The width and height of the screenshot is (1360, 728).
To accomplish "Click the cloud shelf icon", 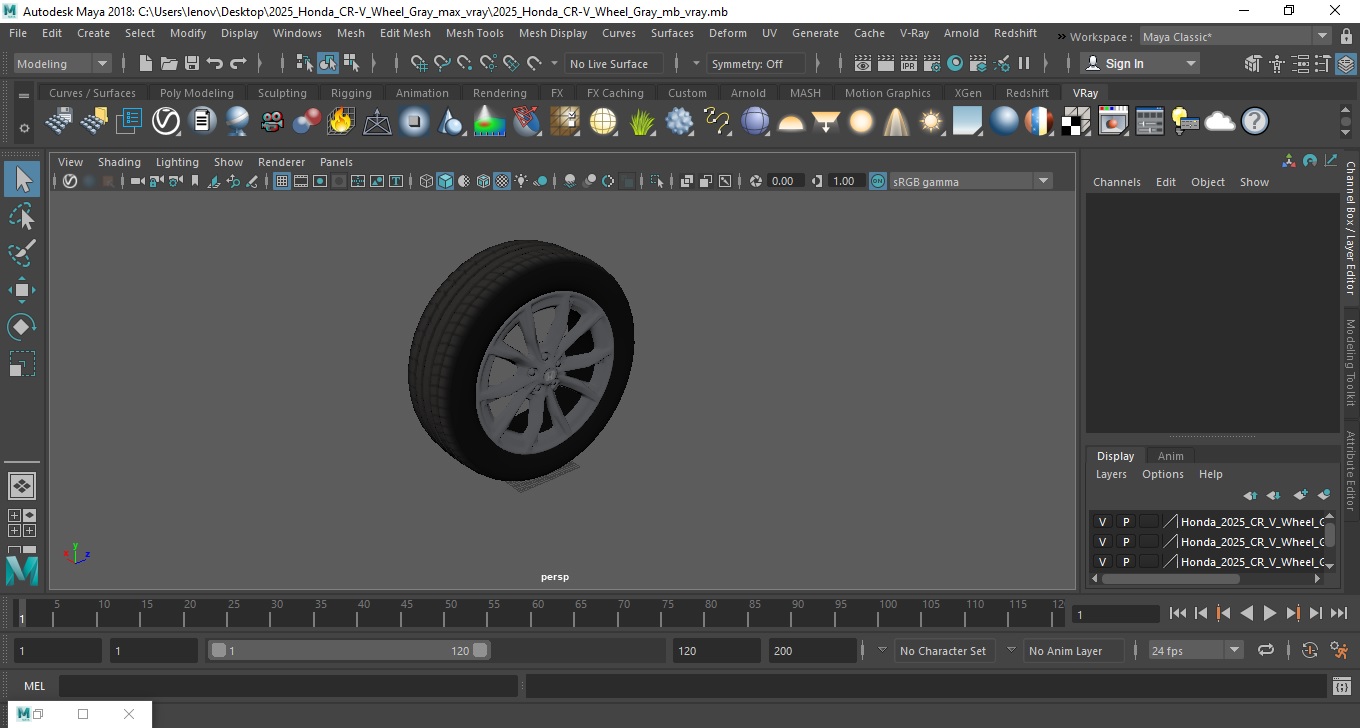I will [1219, 122].
